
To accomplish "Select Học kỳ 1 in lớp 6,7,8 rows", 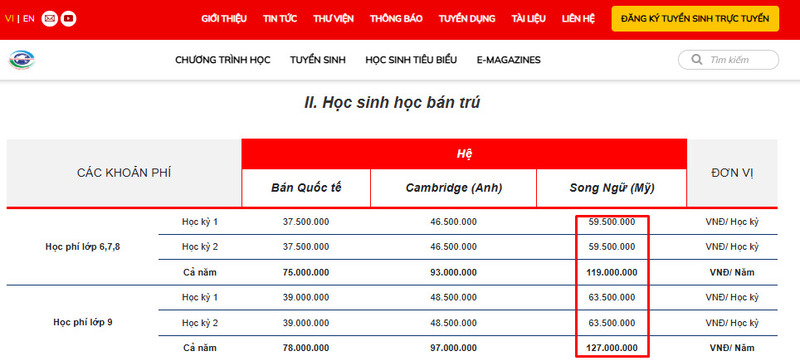I will coord(200,222).
